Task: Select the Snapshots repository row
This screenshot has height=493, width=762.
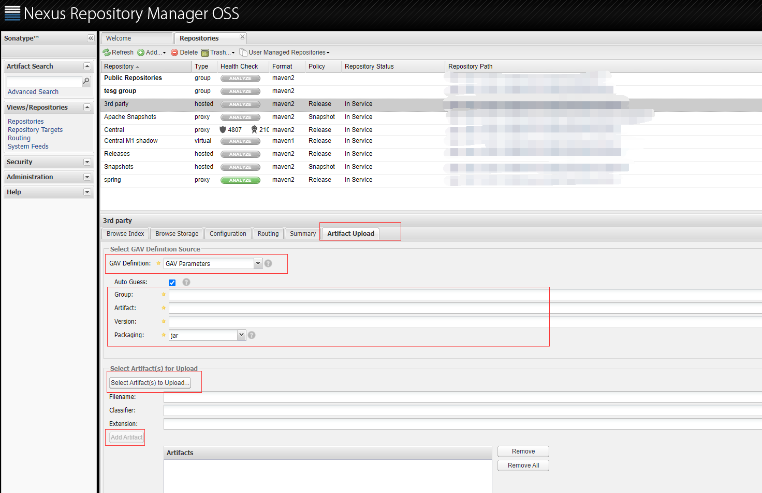Action: coord(431,167)
